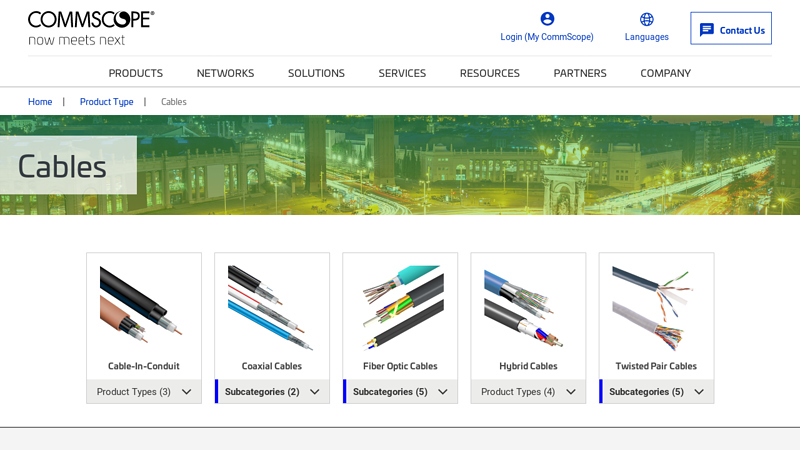Click the Hybrid Cables title link
800x450 pixels.
coord(528,366)
